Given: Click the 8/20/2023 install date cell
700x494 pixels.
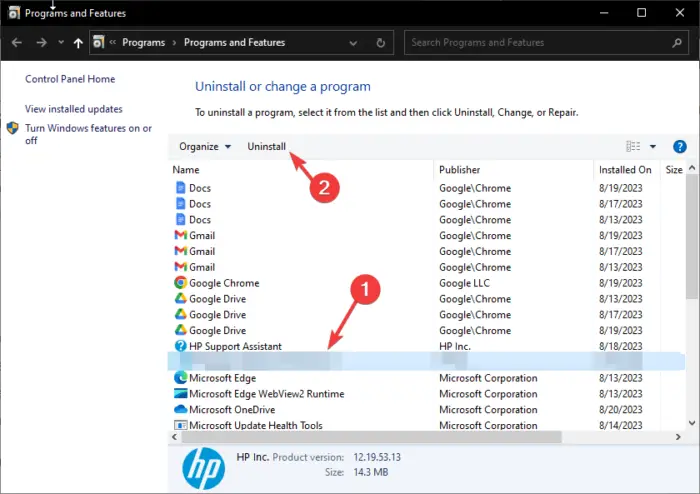Looking at the screenshot, I should pos(621,410).
